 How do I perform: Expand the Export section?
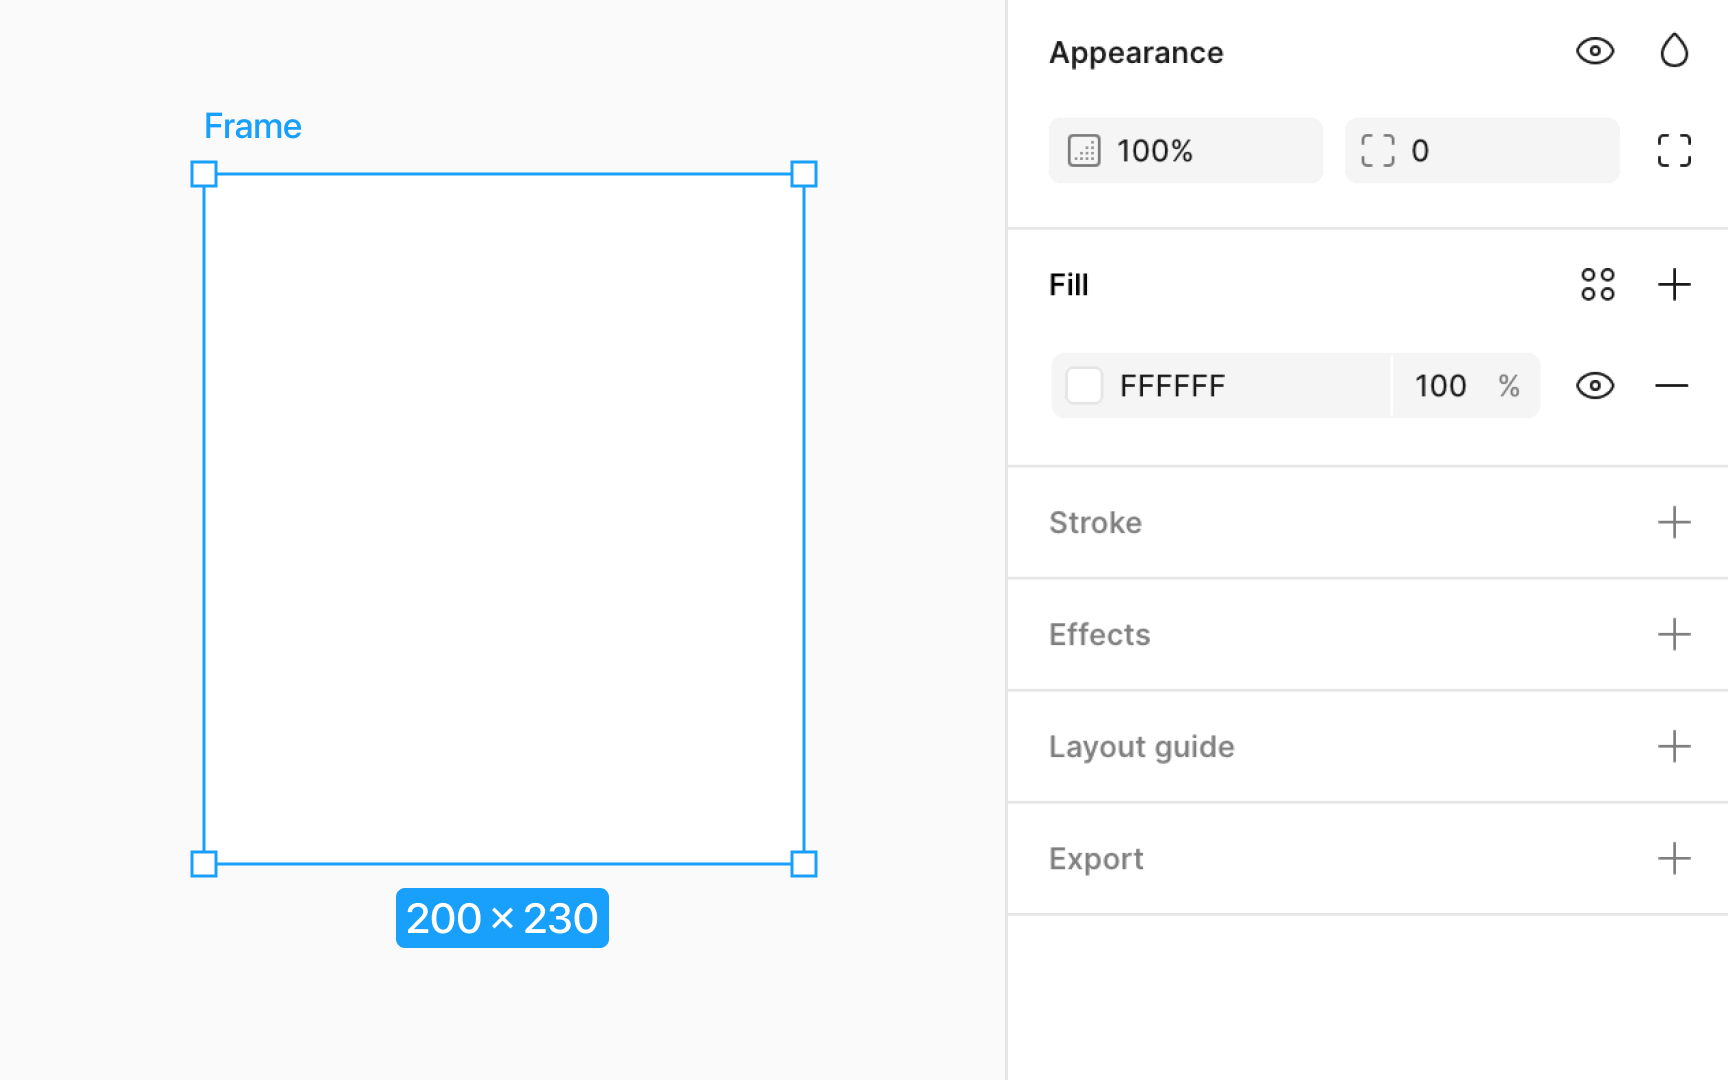[1673, 858]
